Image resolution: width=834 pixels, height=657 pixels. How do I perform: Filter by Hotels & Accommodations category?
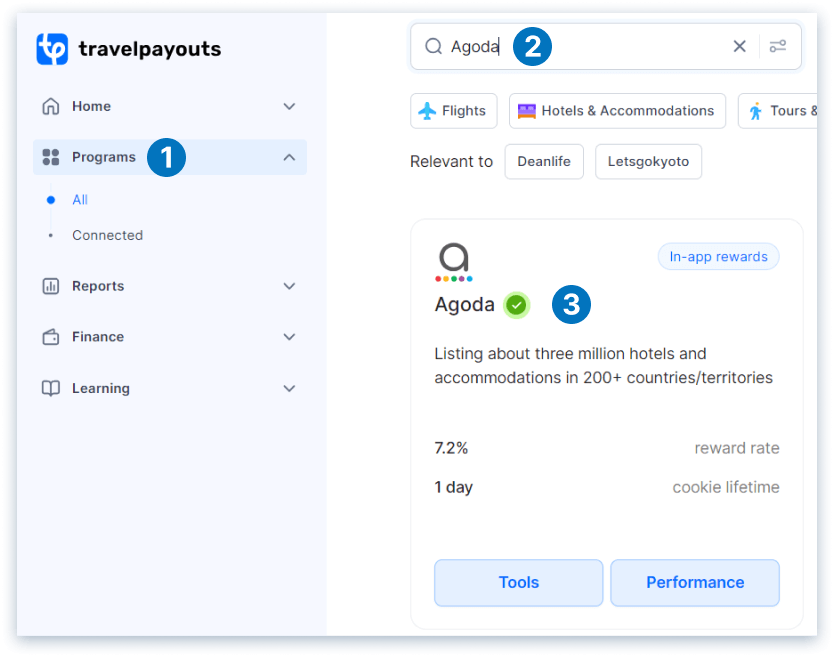[617, 111]
